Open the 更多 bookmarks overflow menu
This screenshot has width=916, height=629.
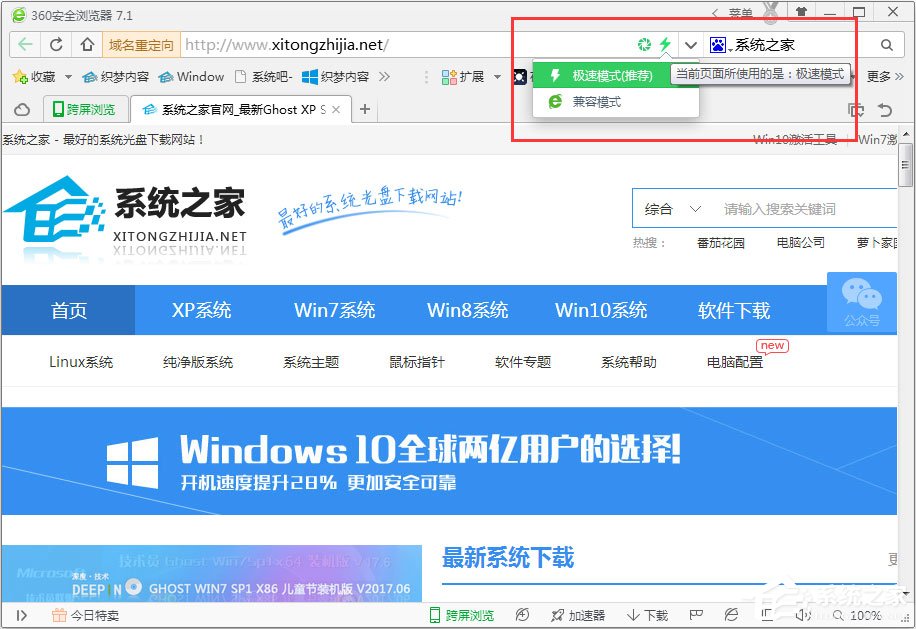(877, 76)
